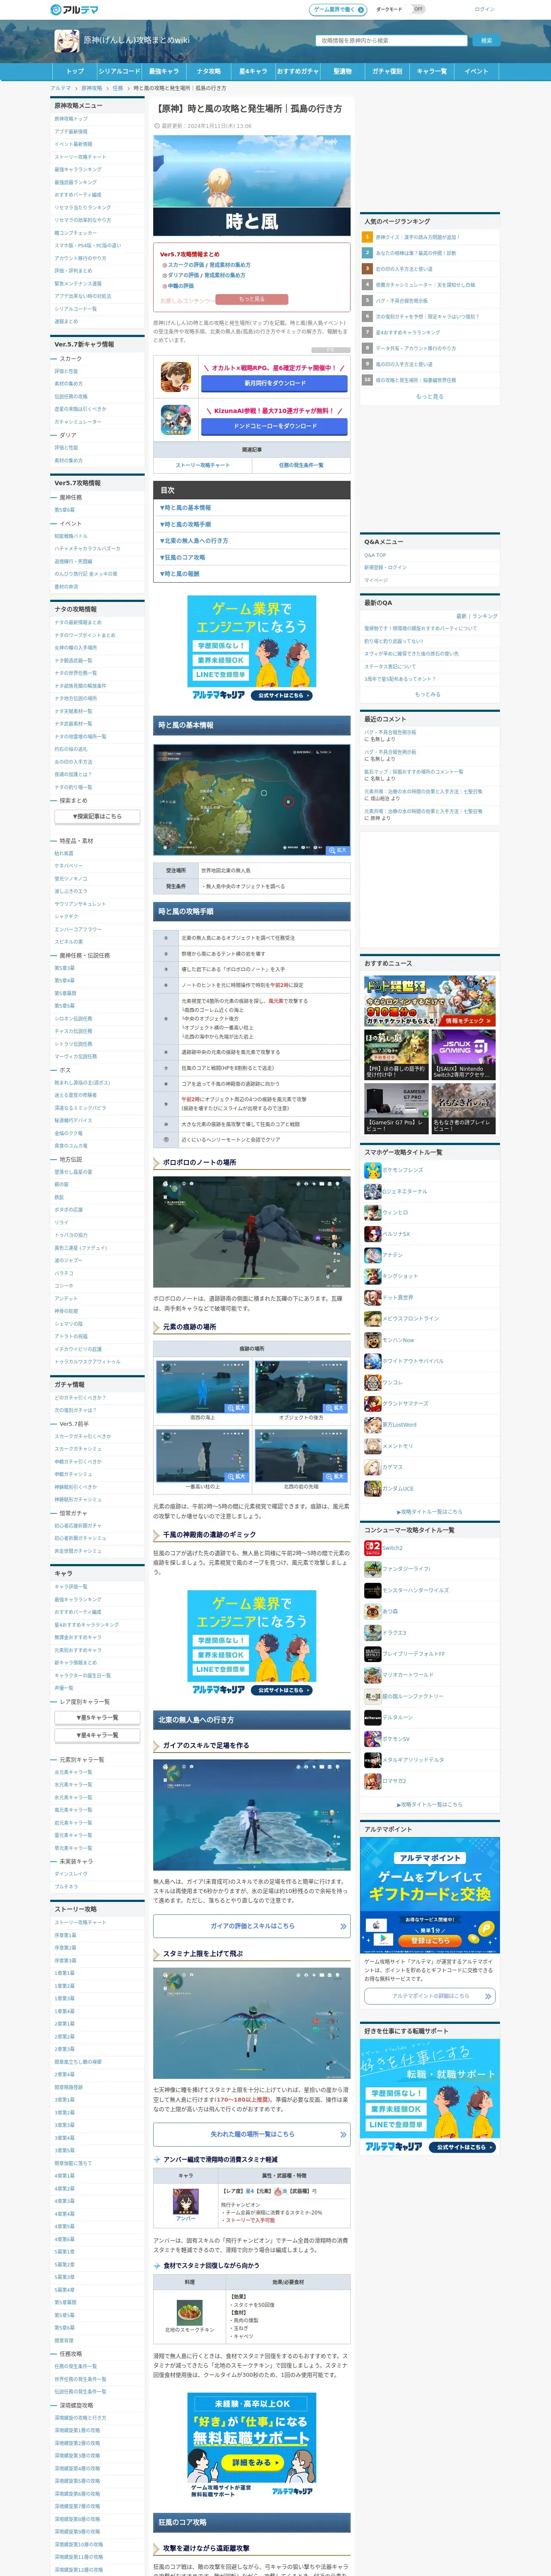
Task: Click the メメントモリ game icon
Action: pyautogui.click(x=372, y=1445)
